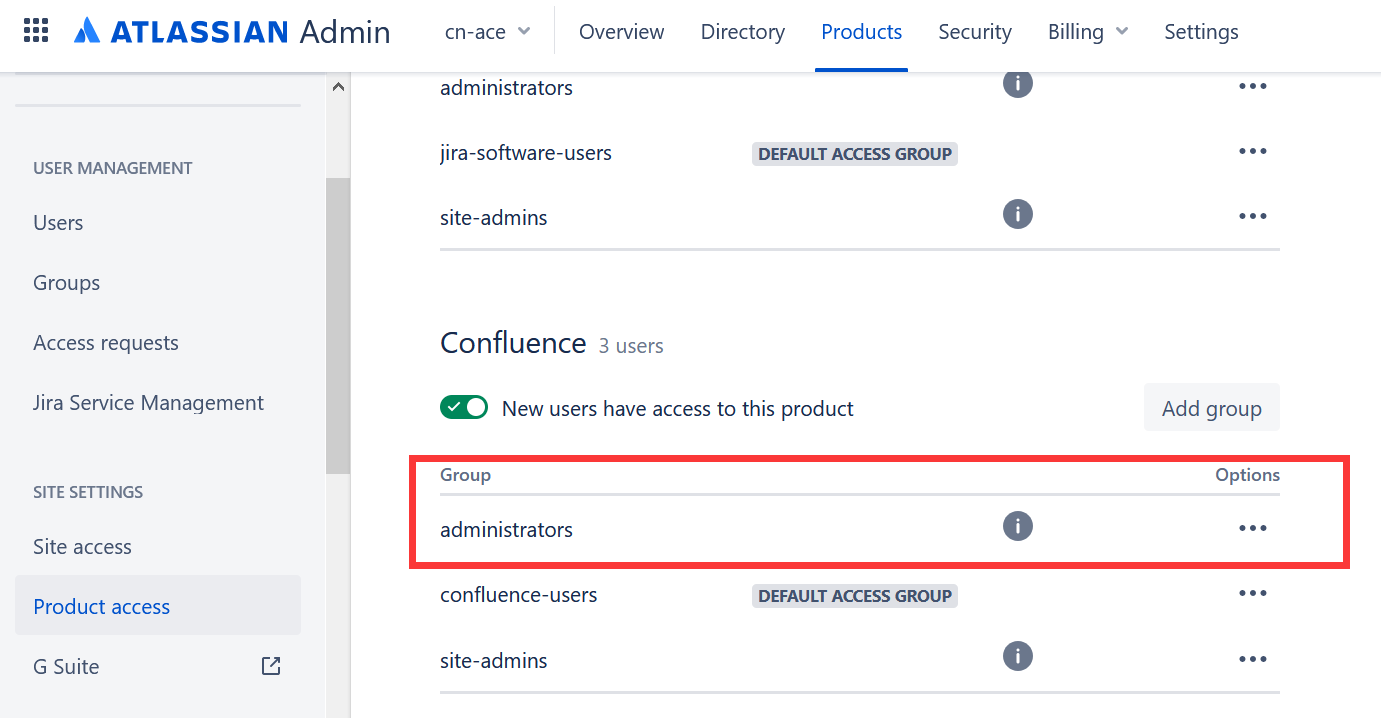Go to Access requests in the sidebar

[x=105, y=342]
